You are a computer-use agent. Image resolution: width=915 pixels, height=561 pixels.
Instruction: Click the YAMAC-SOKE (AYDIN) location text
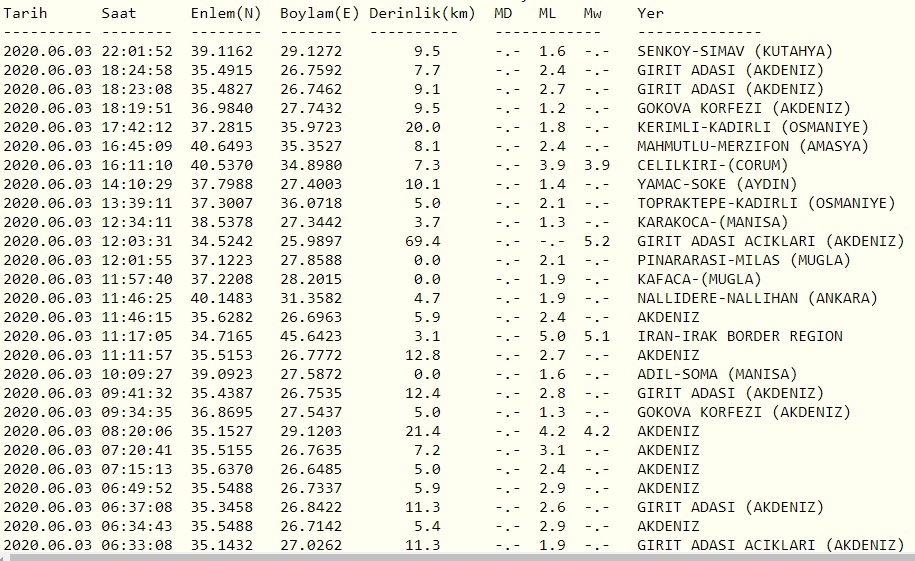(717, 184)
